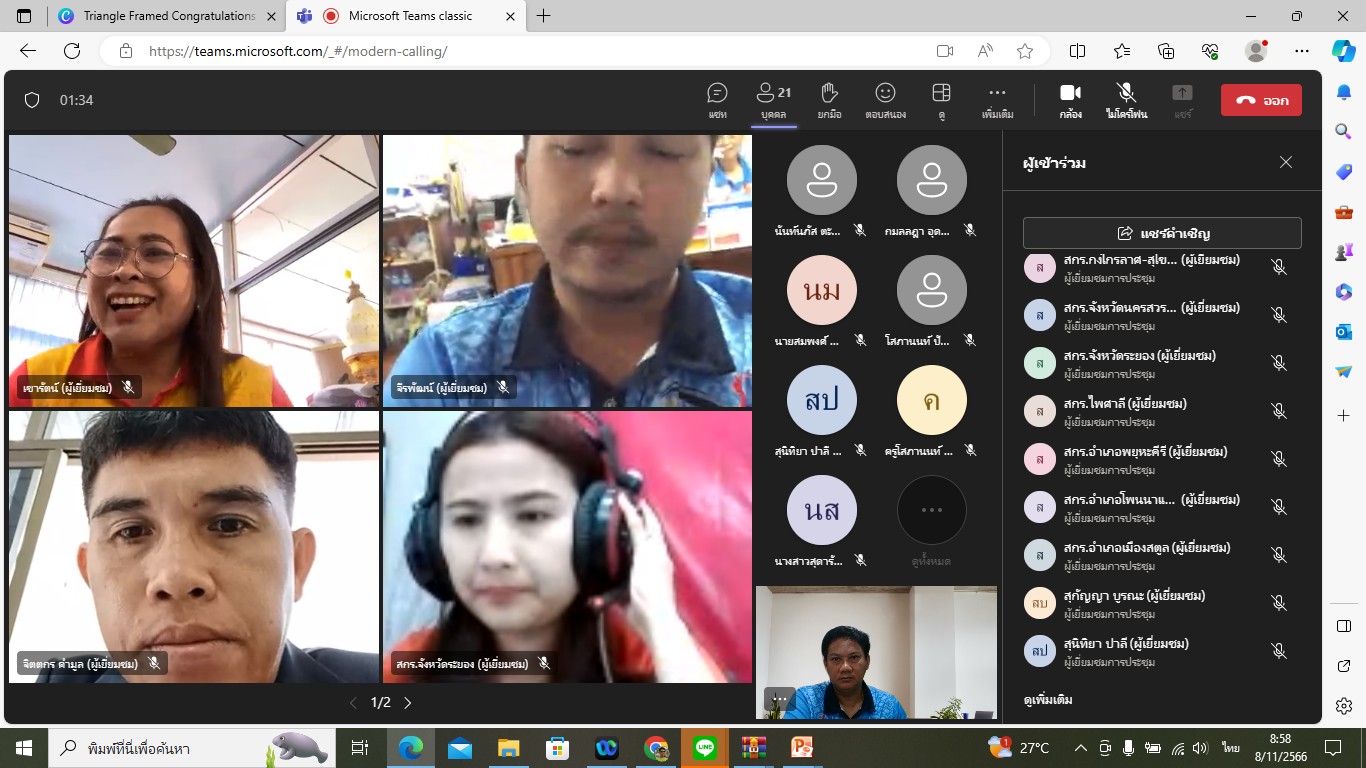Show all participants via ดูทั้งหมด circle
The width and height of the screenshot is (1366, 768).
(932, 510)
